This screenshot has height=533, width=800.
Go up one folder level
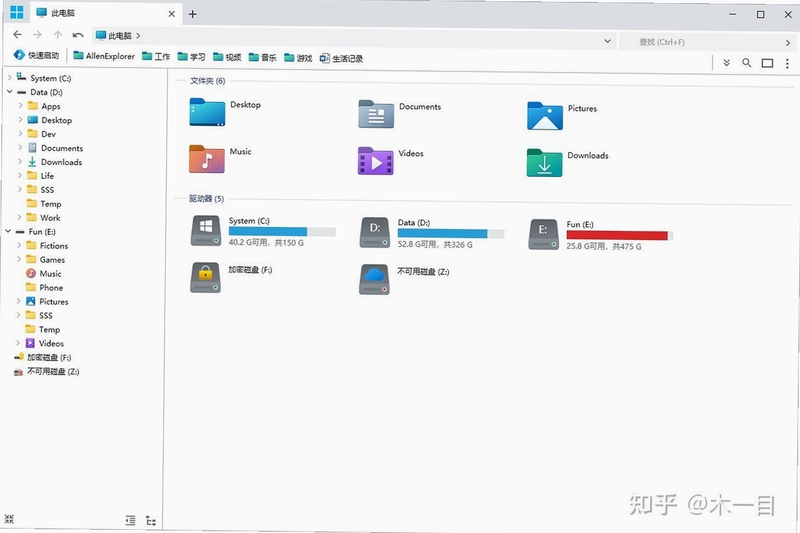coord(58,35)
